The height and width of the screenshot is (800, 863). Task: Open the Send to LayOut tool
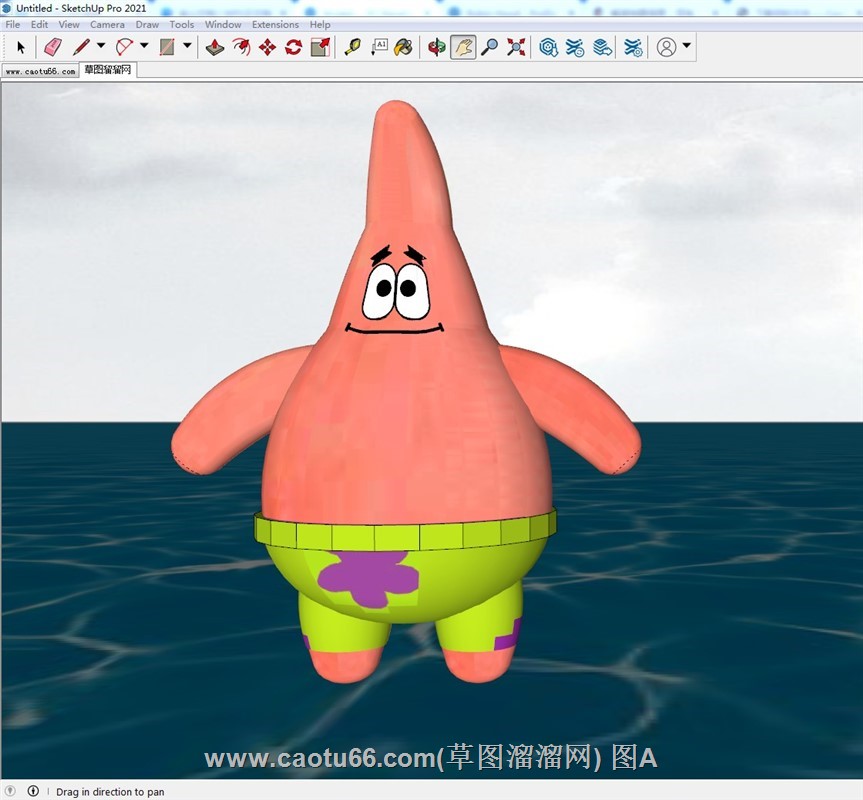coord(602,47)
